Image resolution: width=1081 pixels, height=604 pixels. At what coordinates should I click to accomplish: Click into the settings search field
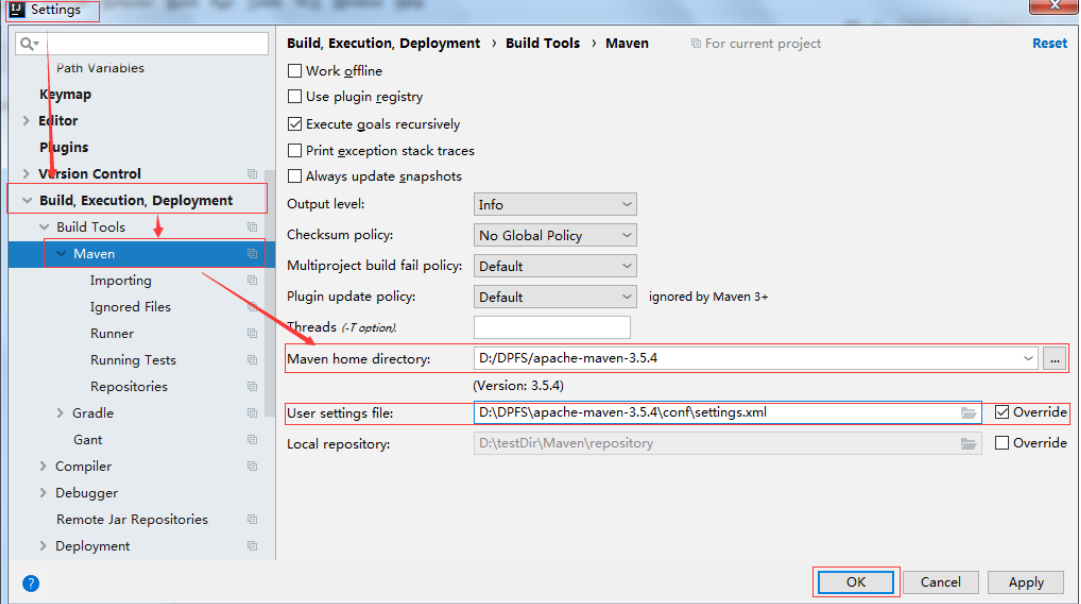pyautogui.click(x=142, y=44)
